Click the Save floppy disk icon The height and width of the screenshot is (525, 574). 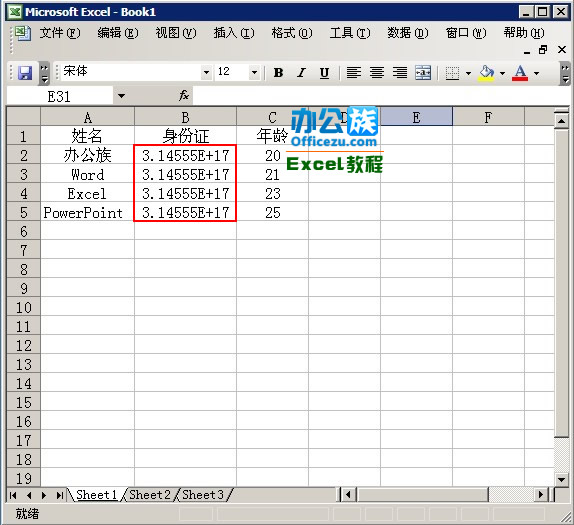click(25, 73)
